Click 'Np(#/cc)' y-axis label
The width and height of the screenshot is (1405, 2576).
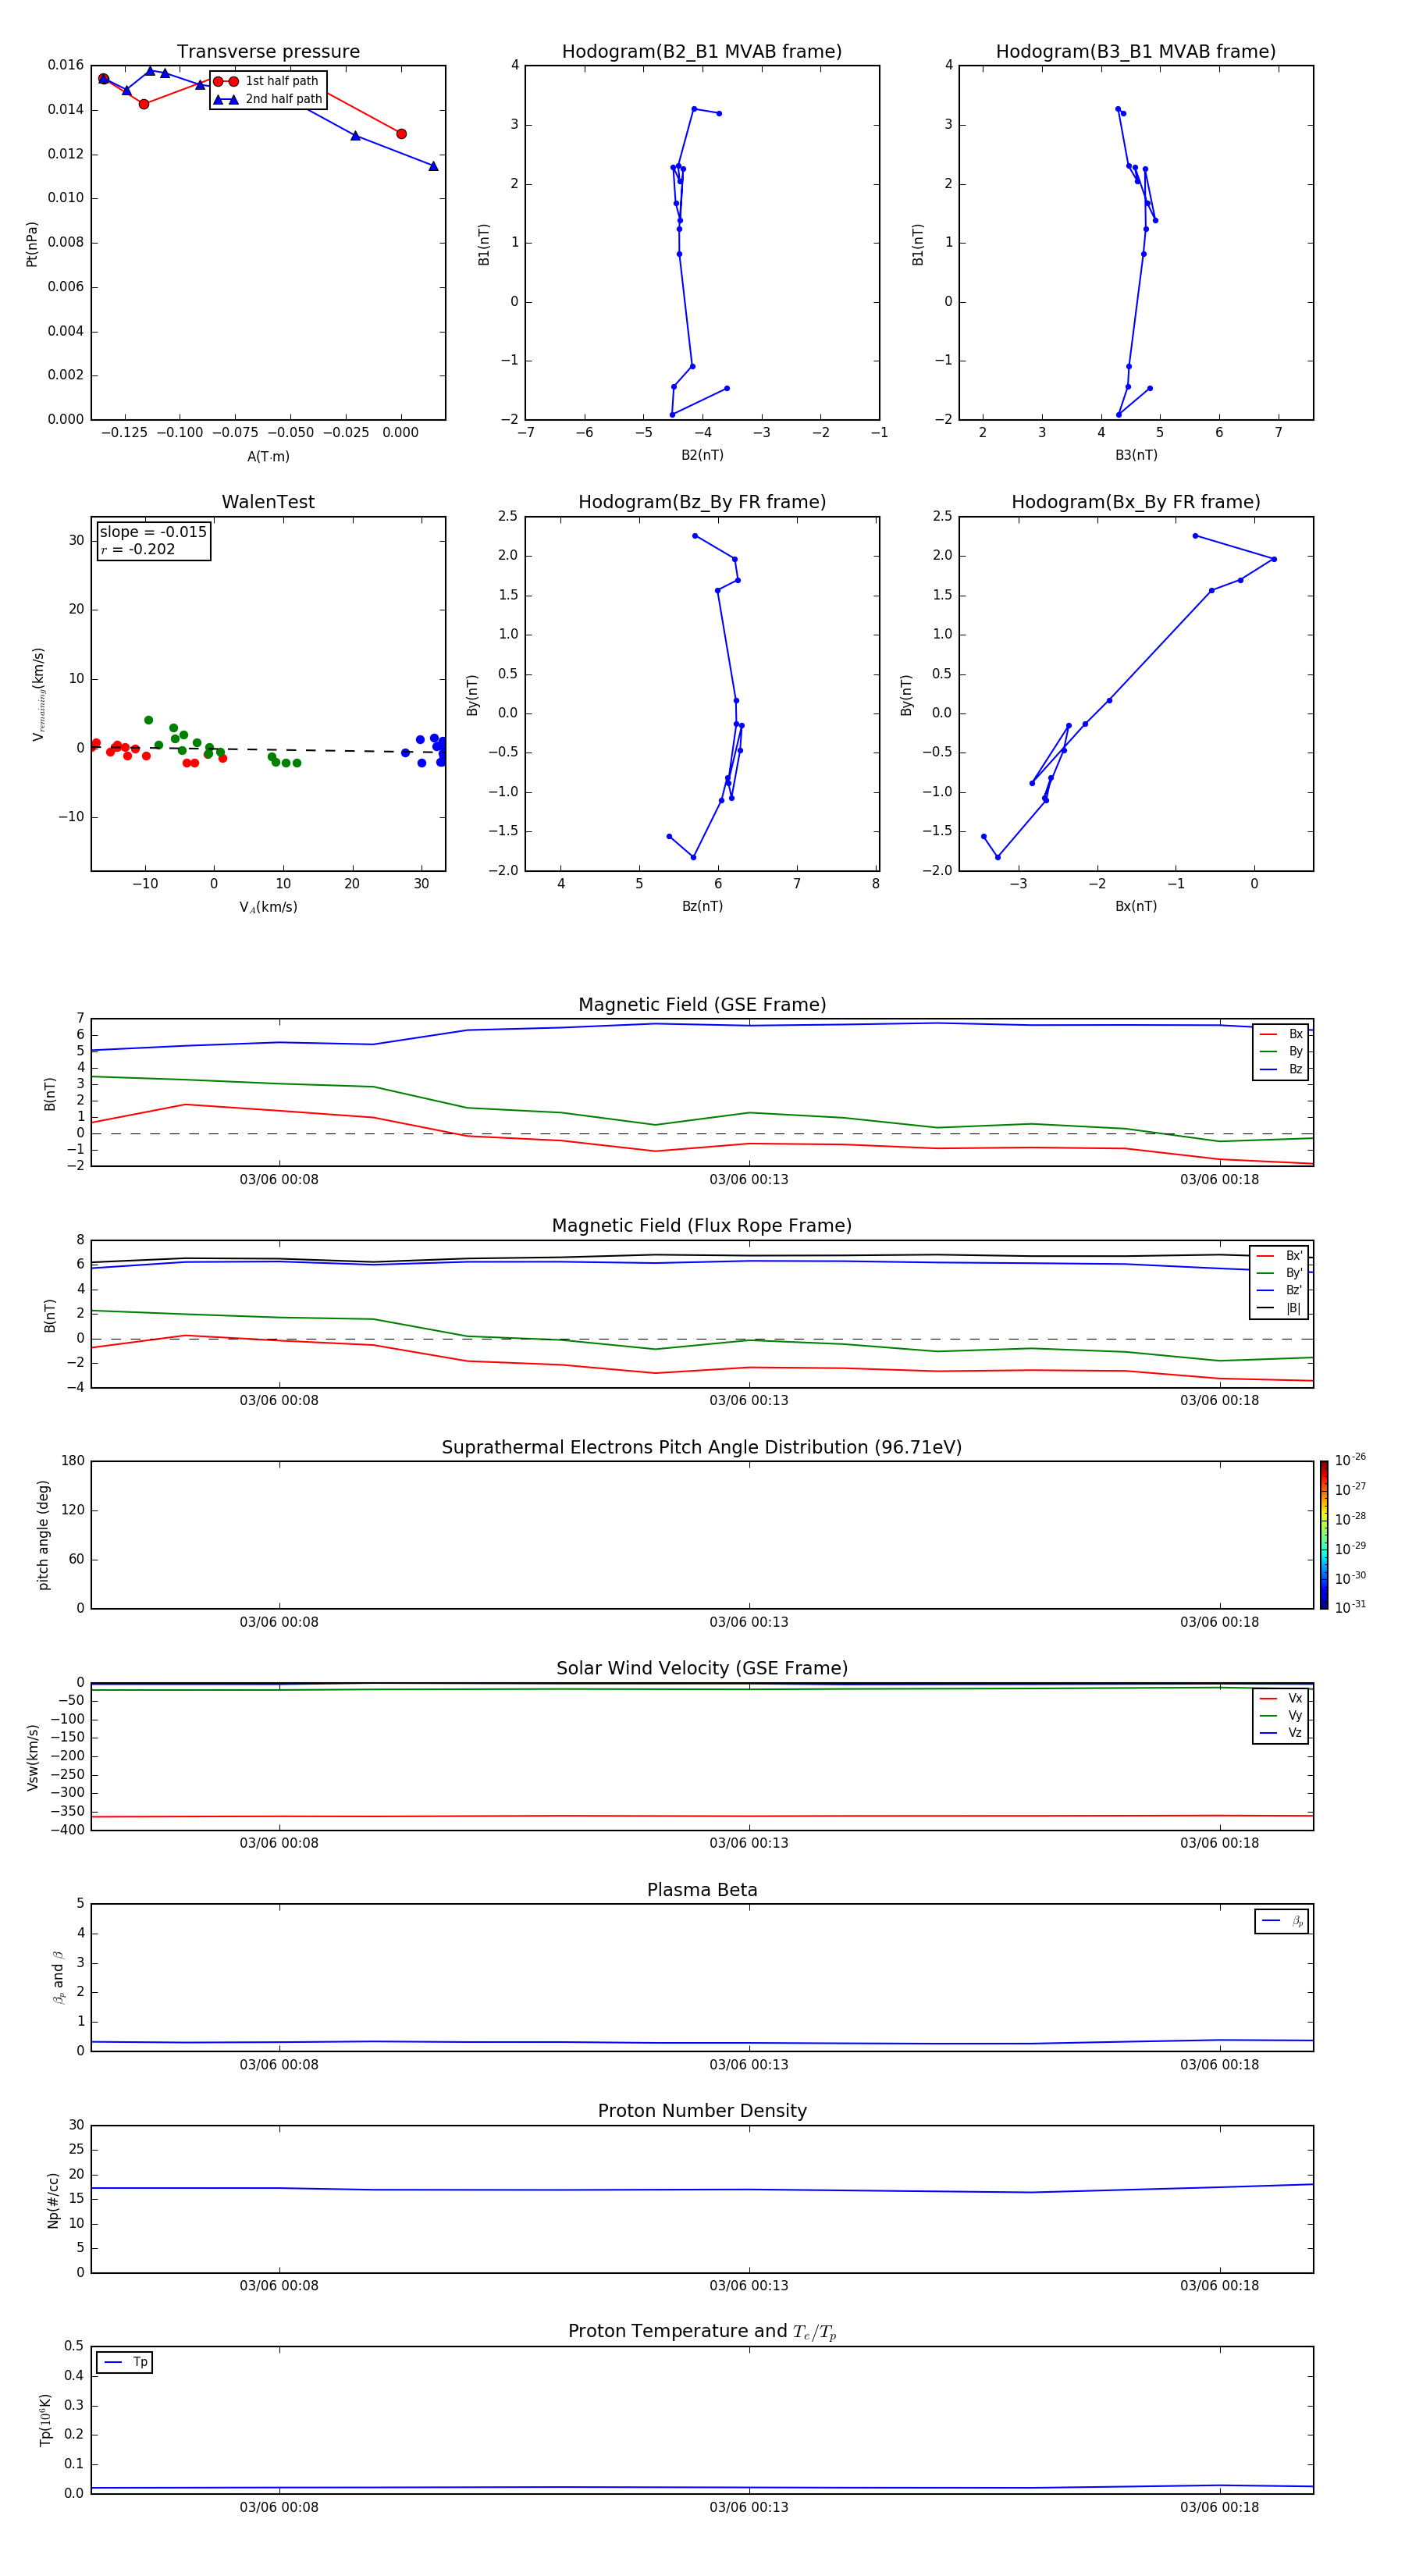tap(53, 2200)
